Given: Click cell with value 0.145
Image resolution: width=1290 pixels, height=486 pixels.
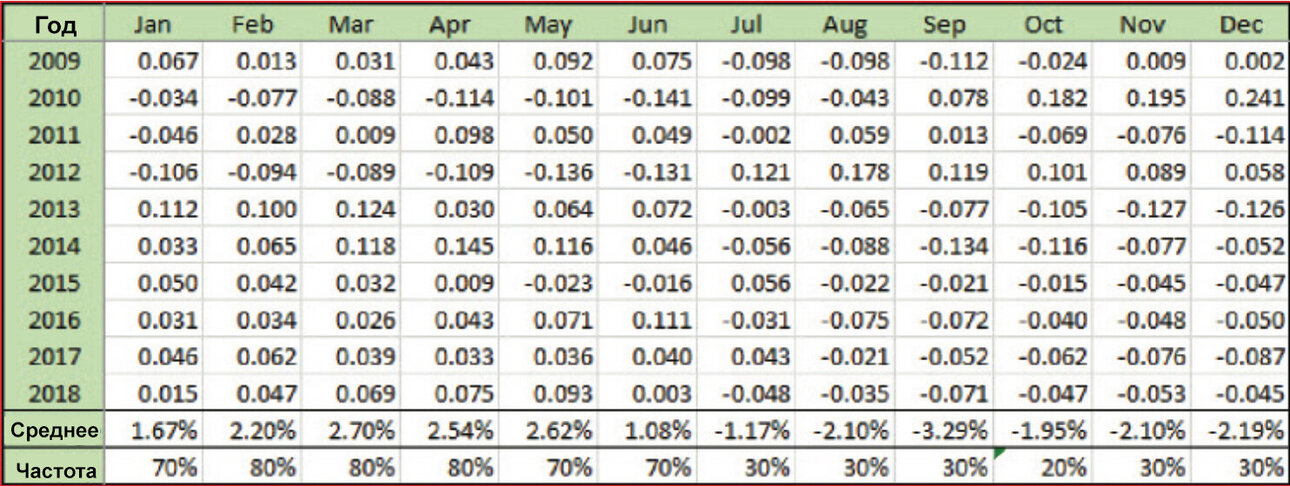Looking at the screenshot, I should (449, 245).
